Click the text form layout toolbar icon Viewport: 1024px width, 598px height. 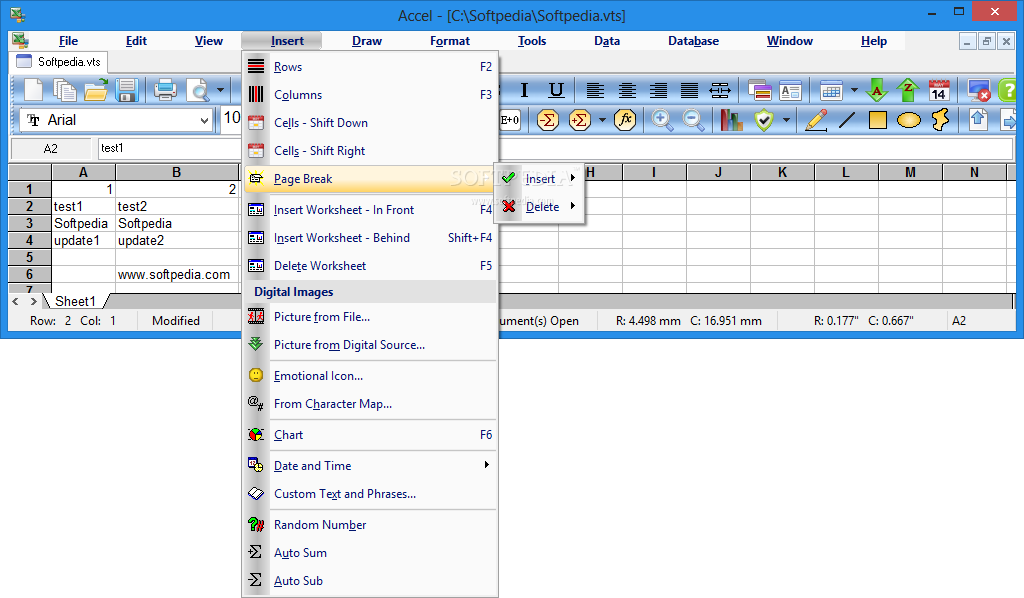coord(791,90)
